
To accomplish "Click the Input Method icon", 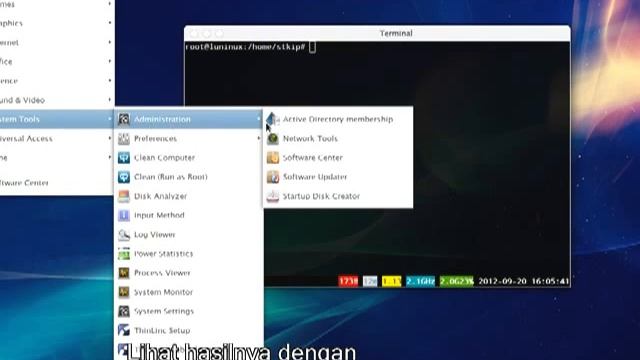I will click(124, 215).
